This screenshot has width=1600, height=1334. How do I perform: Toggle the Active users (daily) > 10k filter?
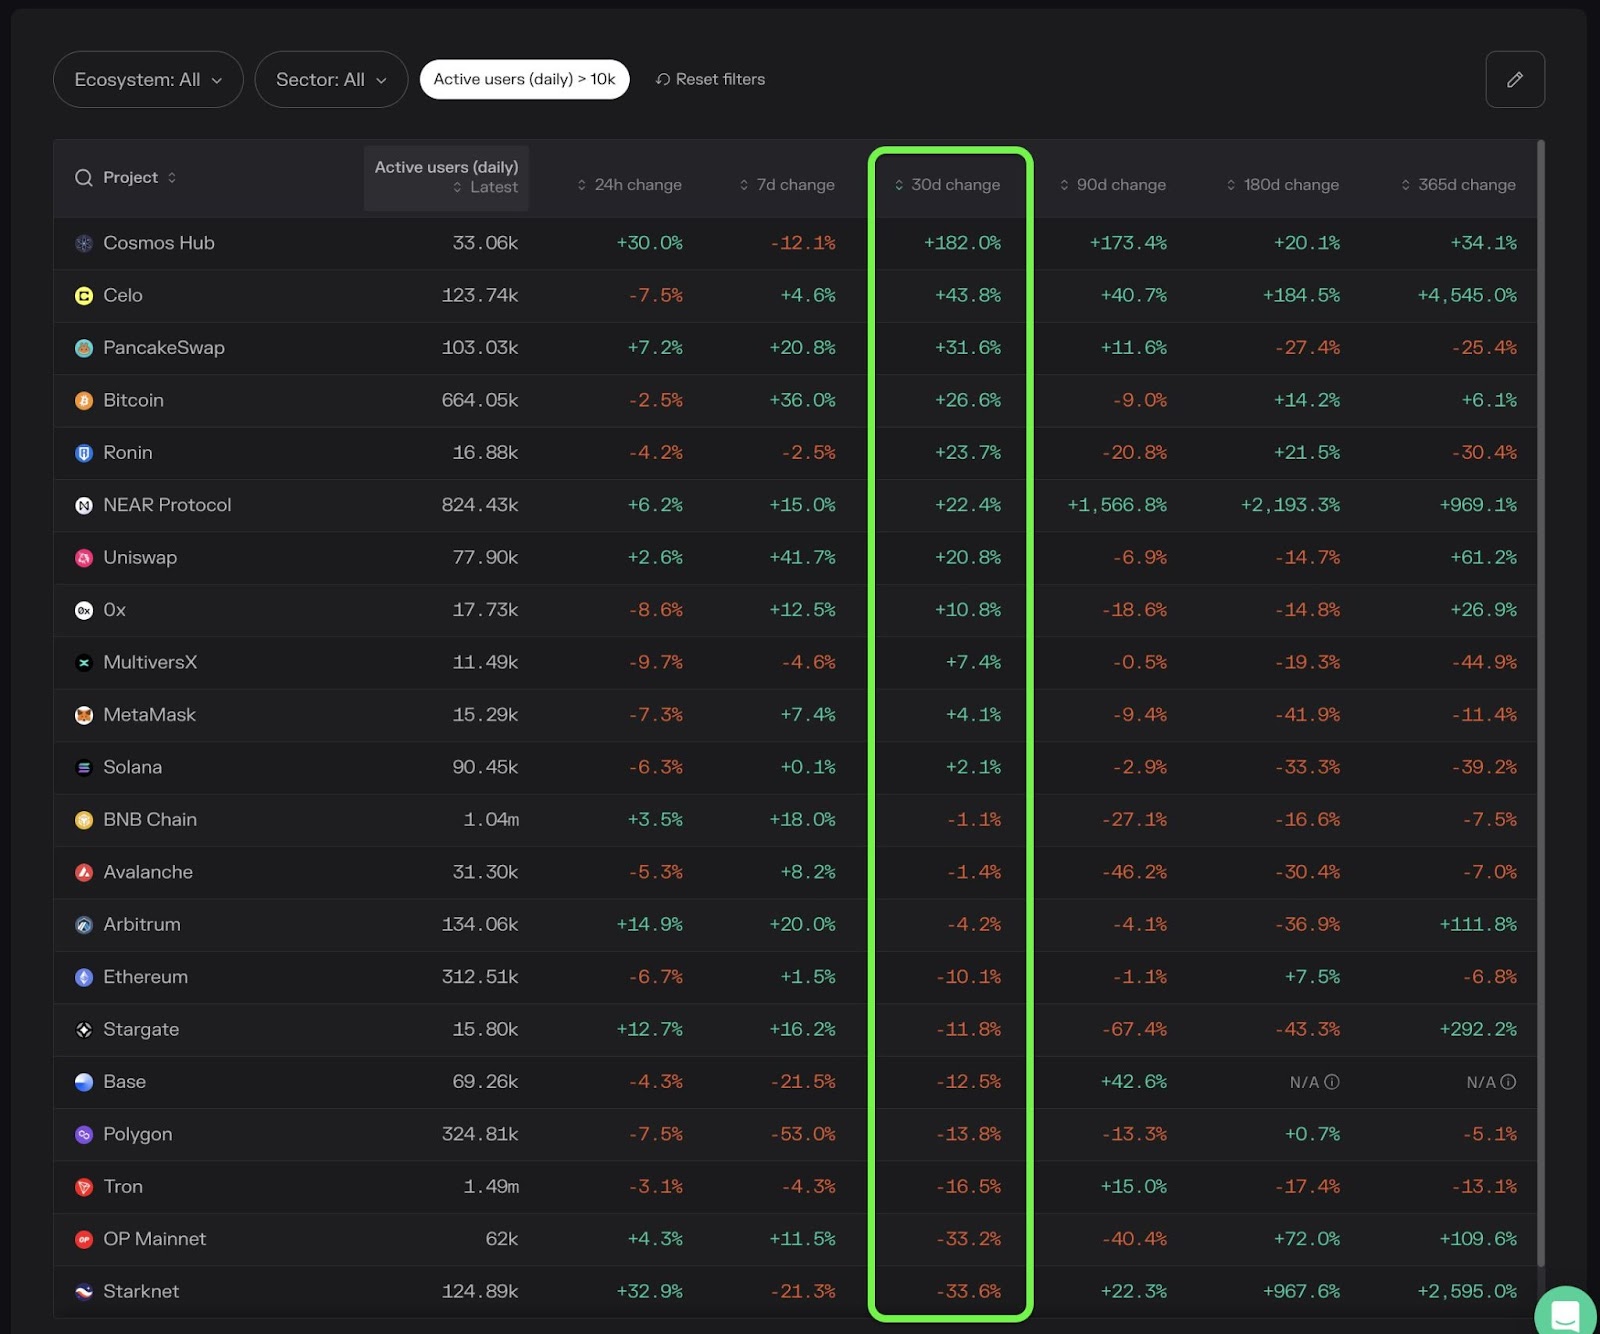(524, 79)
